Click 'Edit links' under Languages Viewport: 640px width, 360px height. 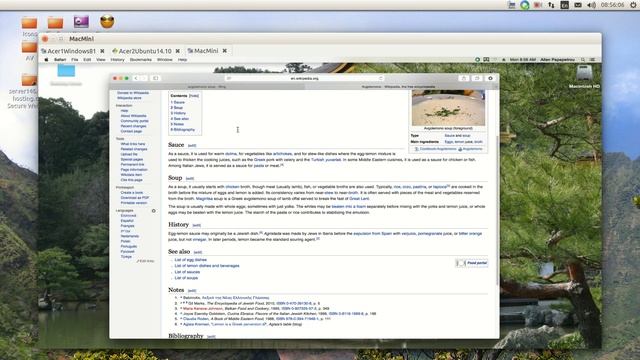[x=146, y=261]
